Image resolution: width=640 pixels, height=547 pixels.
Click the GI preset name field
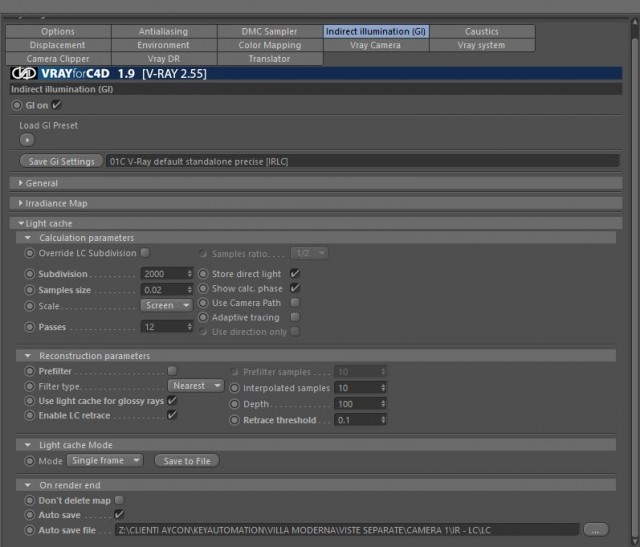[362, 161]
